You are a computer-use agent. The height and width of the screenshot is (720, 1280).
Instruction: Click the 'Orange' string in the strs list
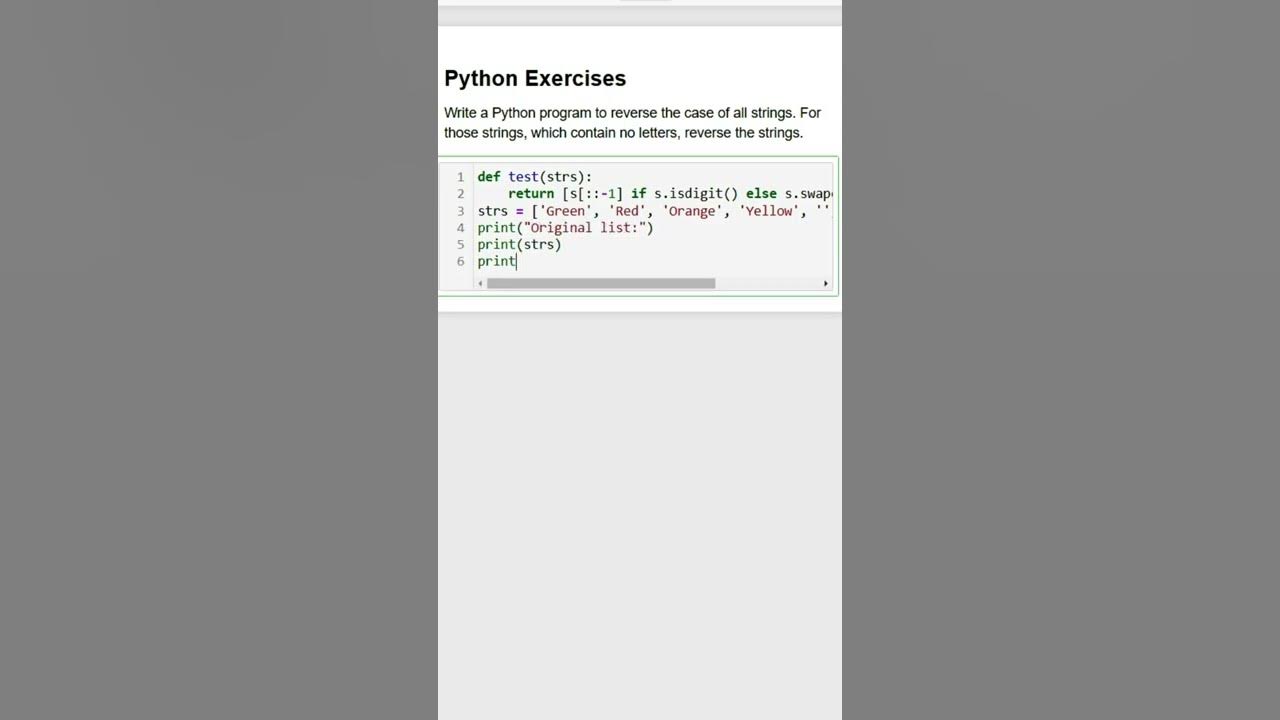(692, 211)
